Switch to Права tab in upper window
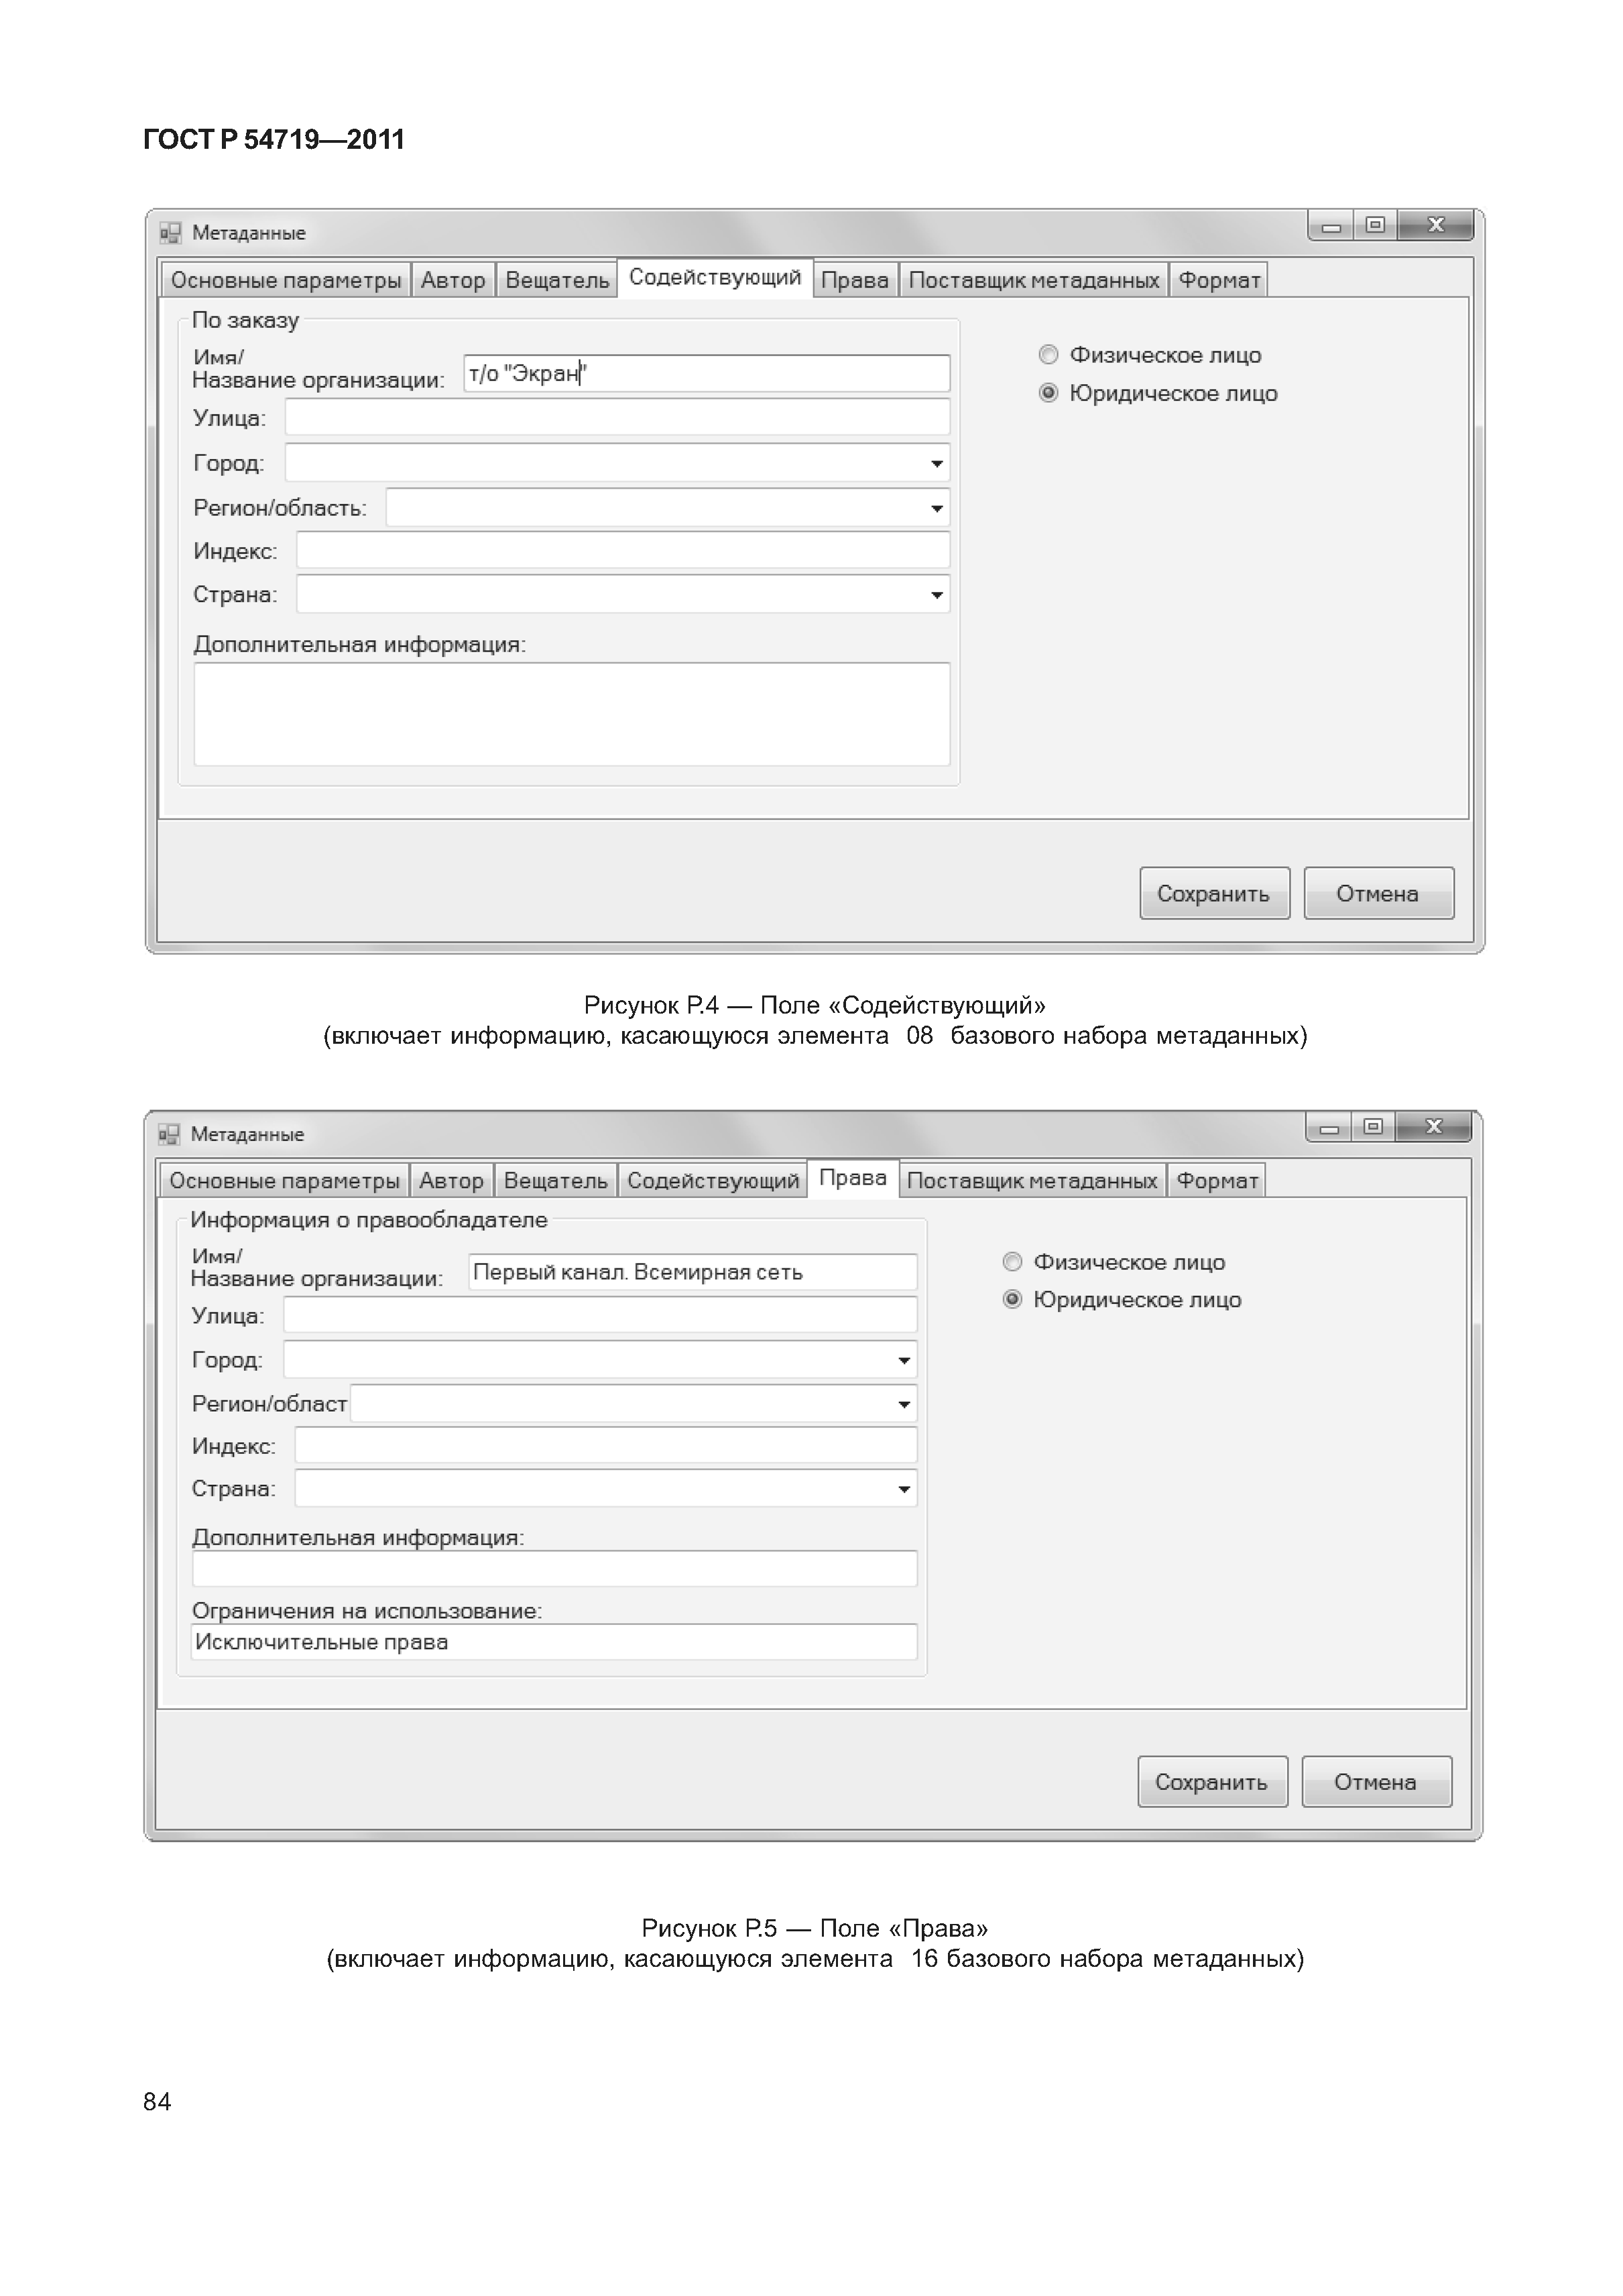The image size is (1623, 2296). click(855, 281)
